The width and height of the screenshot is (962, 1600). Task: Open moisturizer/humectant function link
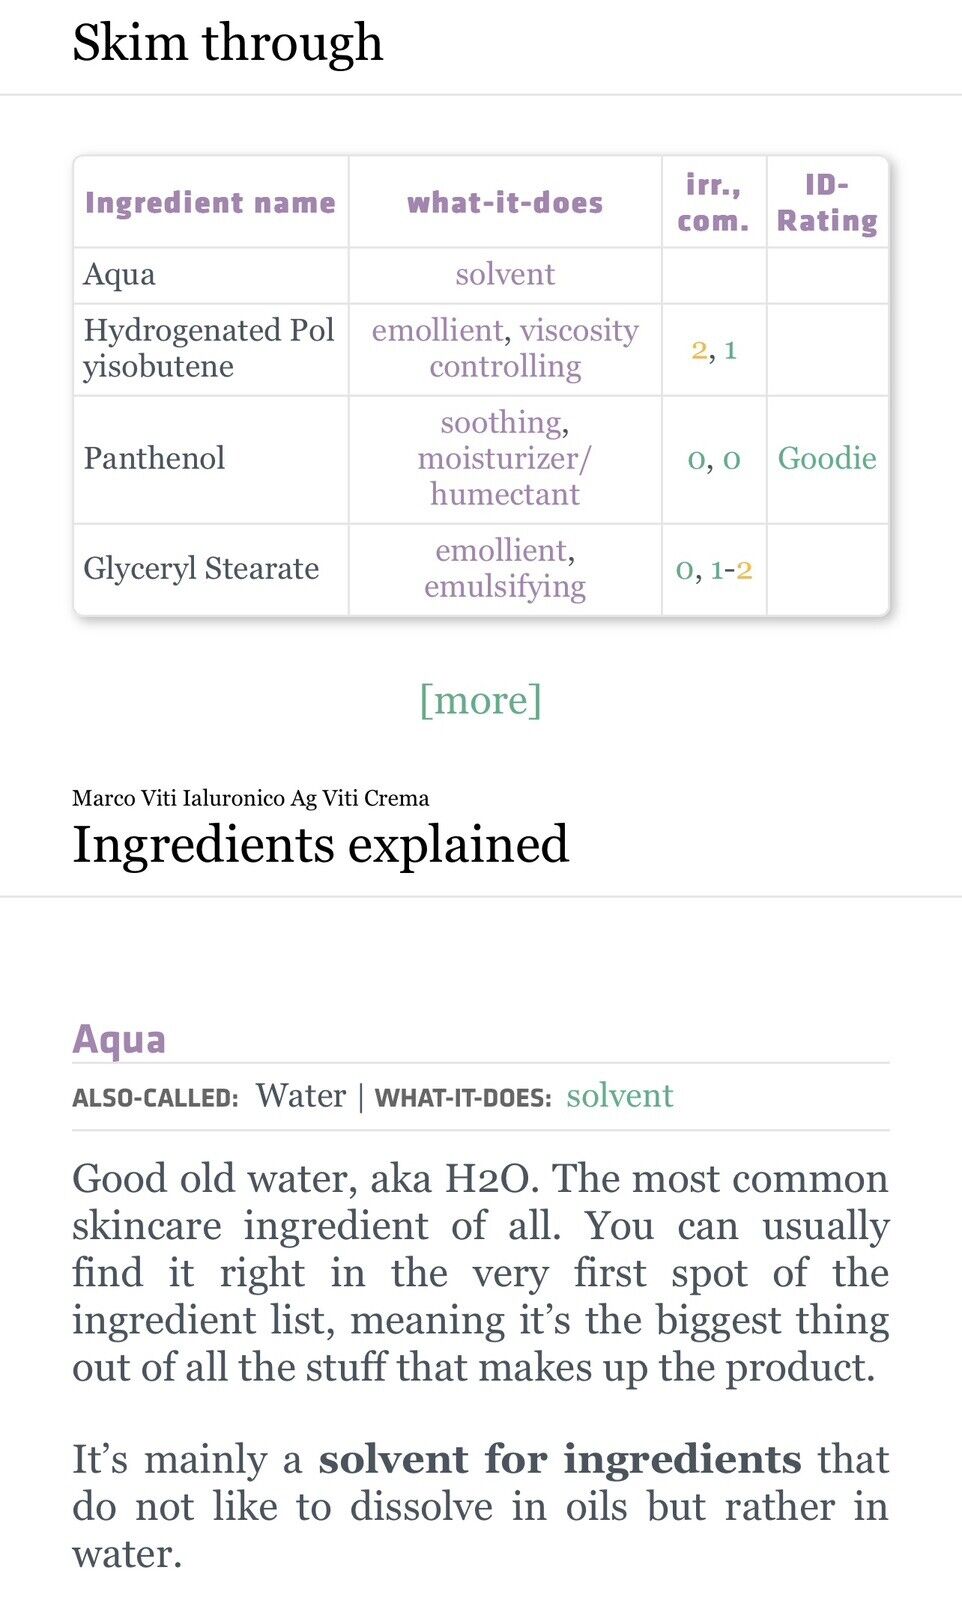coord(505,476)
